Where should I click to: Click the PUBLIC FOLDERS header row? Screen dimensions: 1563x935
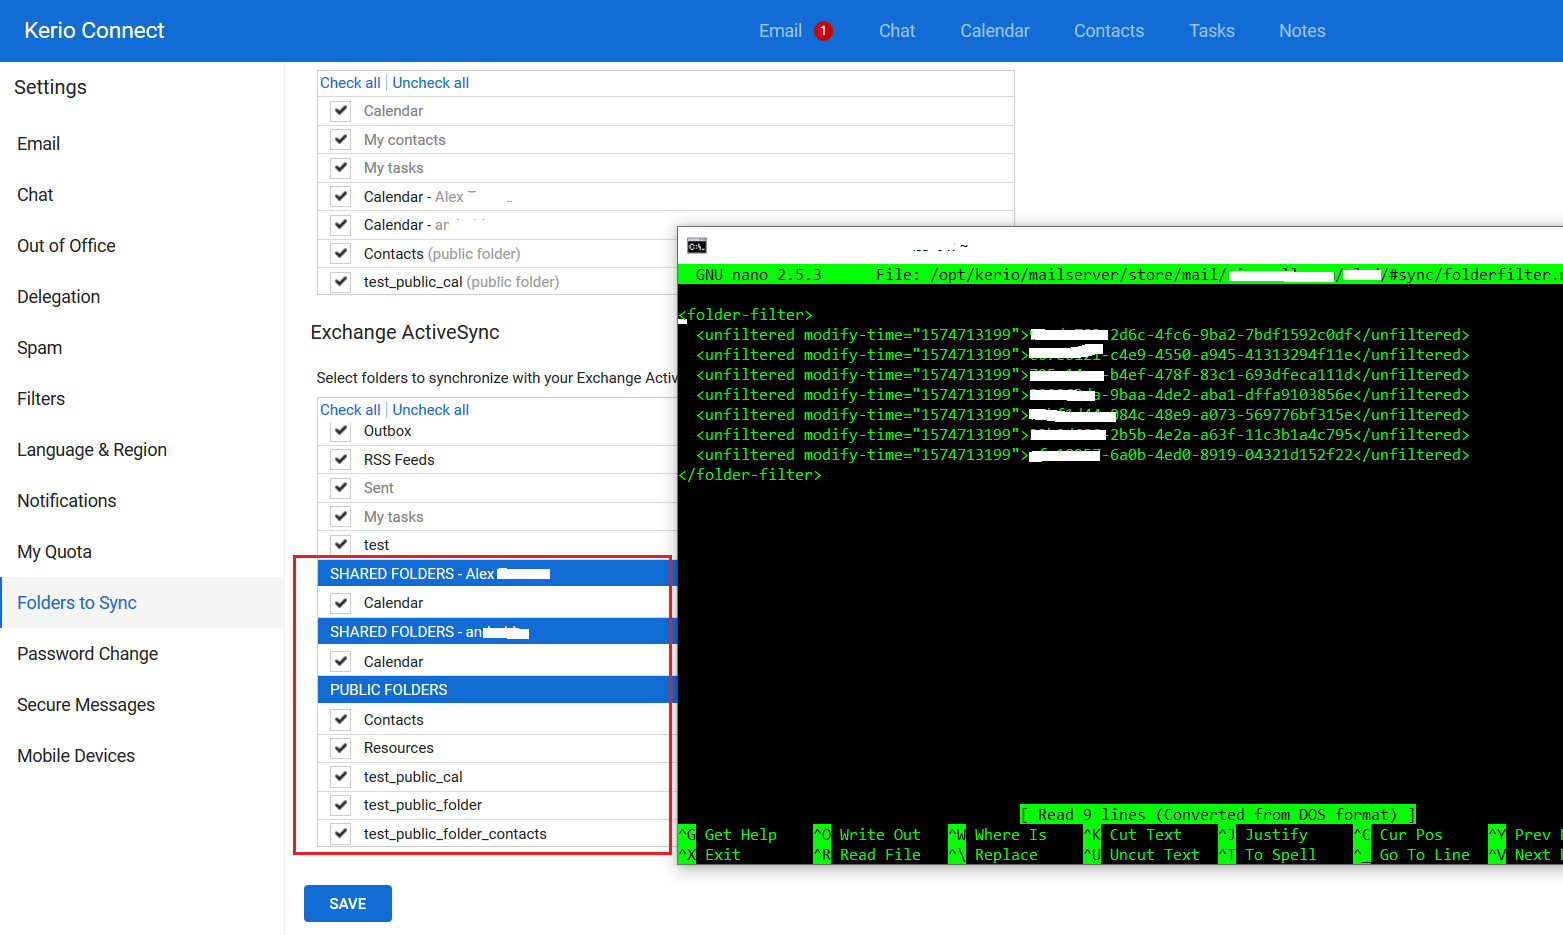pyautogui.click(x=497, y=690)
